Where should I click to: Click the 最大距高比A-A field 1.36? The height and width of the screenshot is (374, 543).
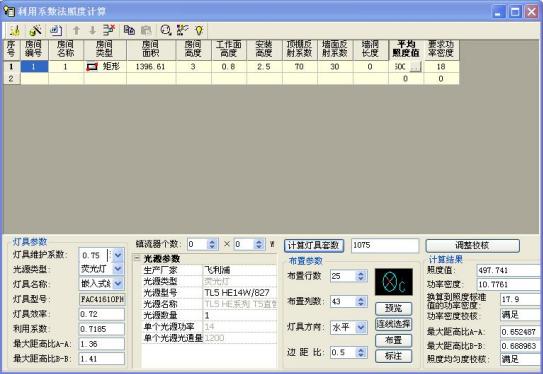102,344
